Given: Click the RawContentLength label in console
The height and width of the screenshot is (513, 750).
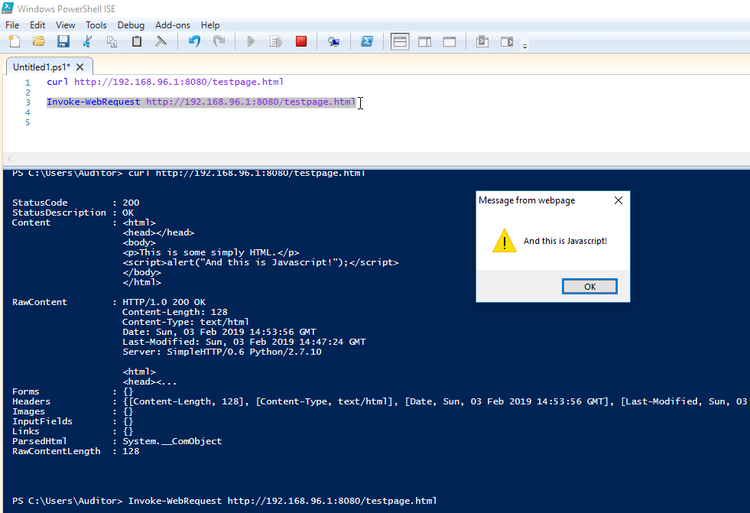Looking at the screenshot, I should 56,451.
